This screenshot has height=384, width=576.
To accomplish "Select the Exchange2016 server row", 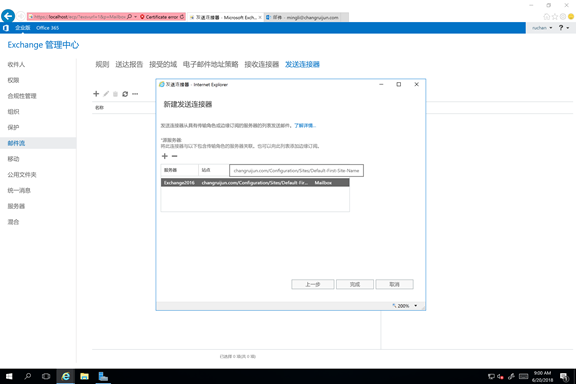I will [x=255, y=183].
